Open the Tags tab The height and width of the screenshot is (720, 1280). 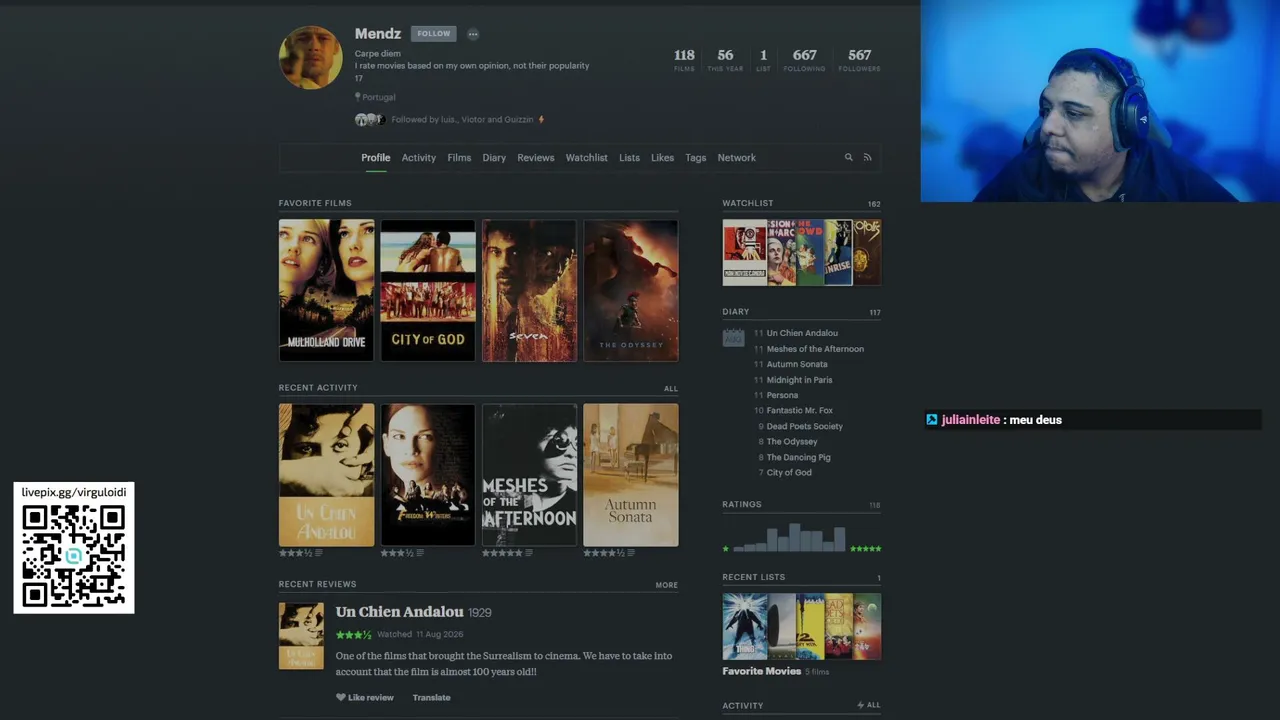coord(696,158)
